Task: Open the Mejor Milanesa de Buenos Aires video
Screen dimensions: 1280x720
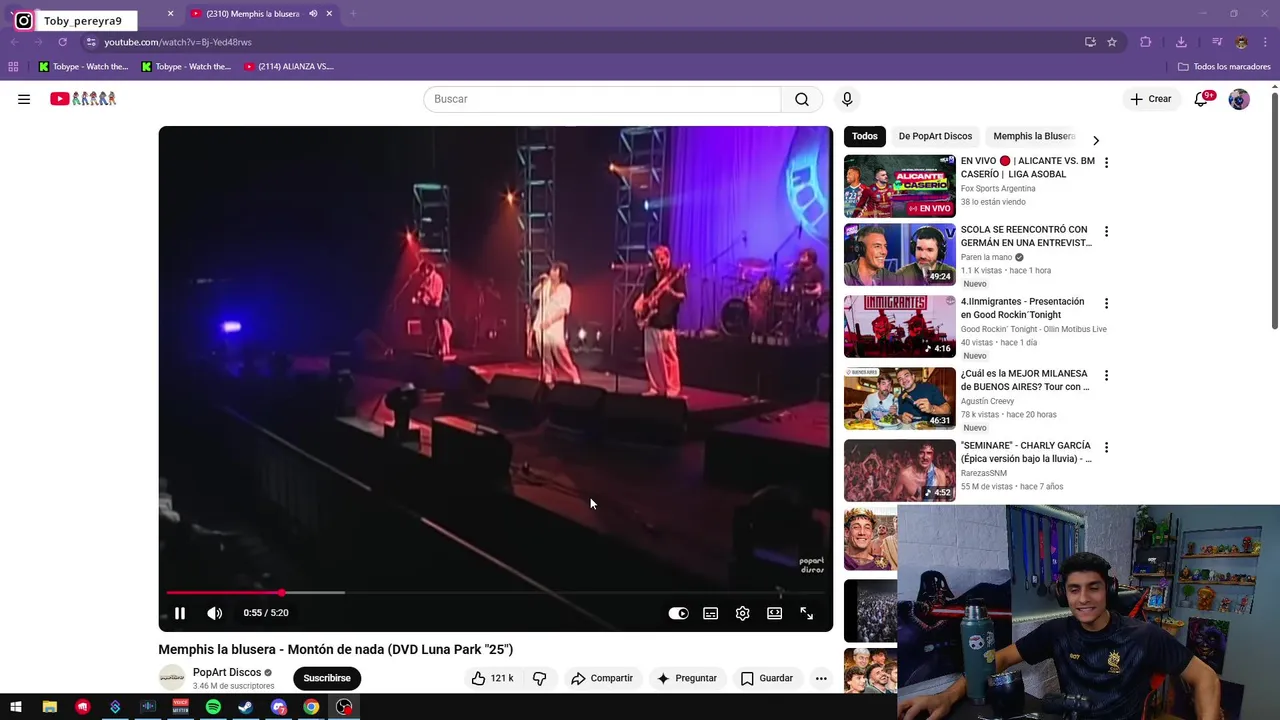Action: coord(1025,380)
